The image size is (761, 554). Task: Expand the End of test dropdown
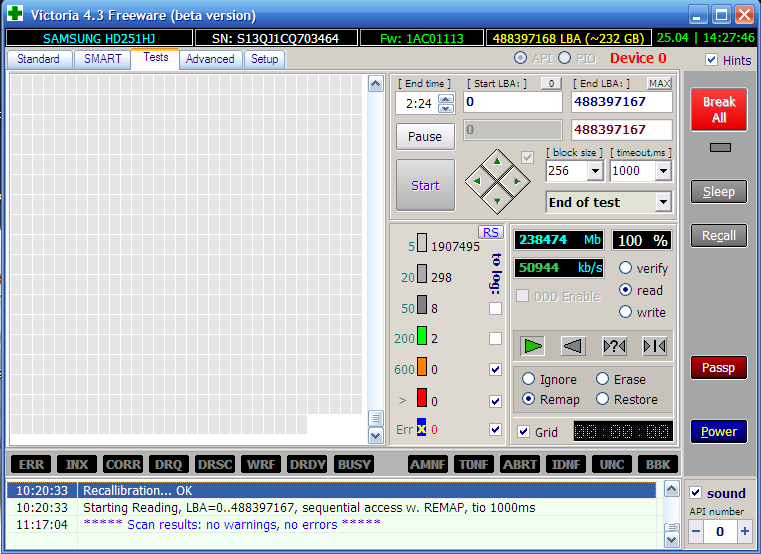tap(662, 202)
